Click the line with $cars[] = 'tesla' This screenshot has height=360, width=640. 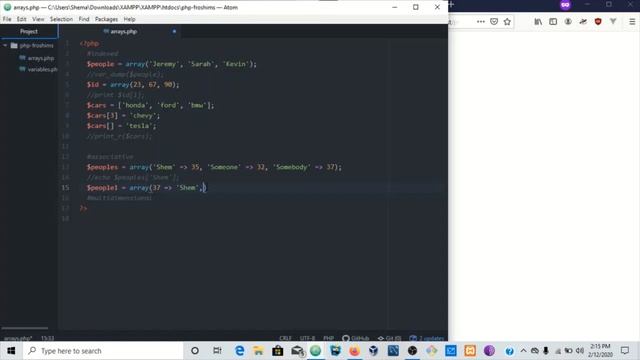pos(121,126)
